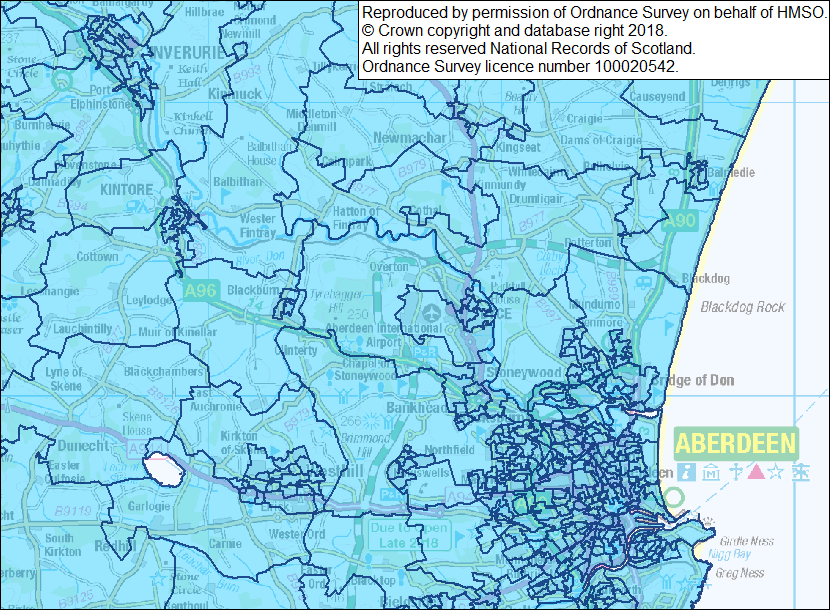Click the museum icon below ABERDEEN
Screen dimensions: 830x610
tap(710, 471)
